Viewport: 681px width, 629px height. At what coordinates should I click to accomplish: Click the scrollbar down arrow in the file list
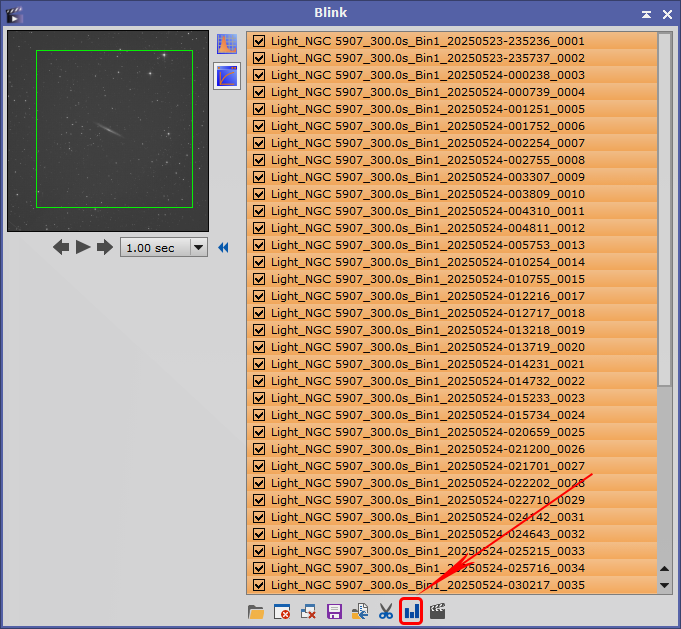pyautogui.click(x=664, y=585)
